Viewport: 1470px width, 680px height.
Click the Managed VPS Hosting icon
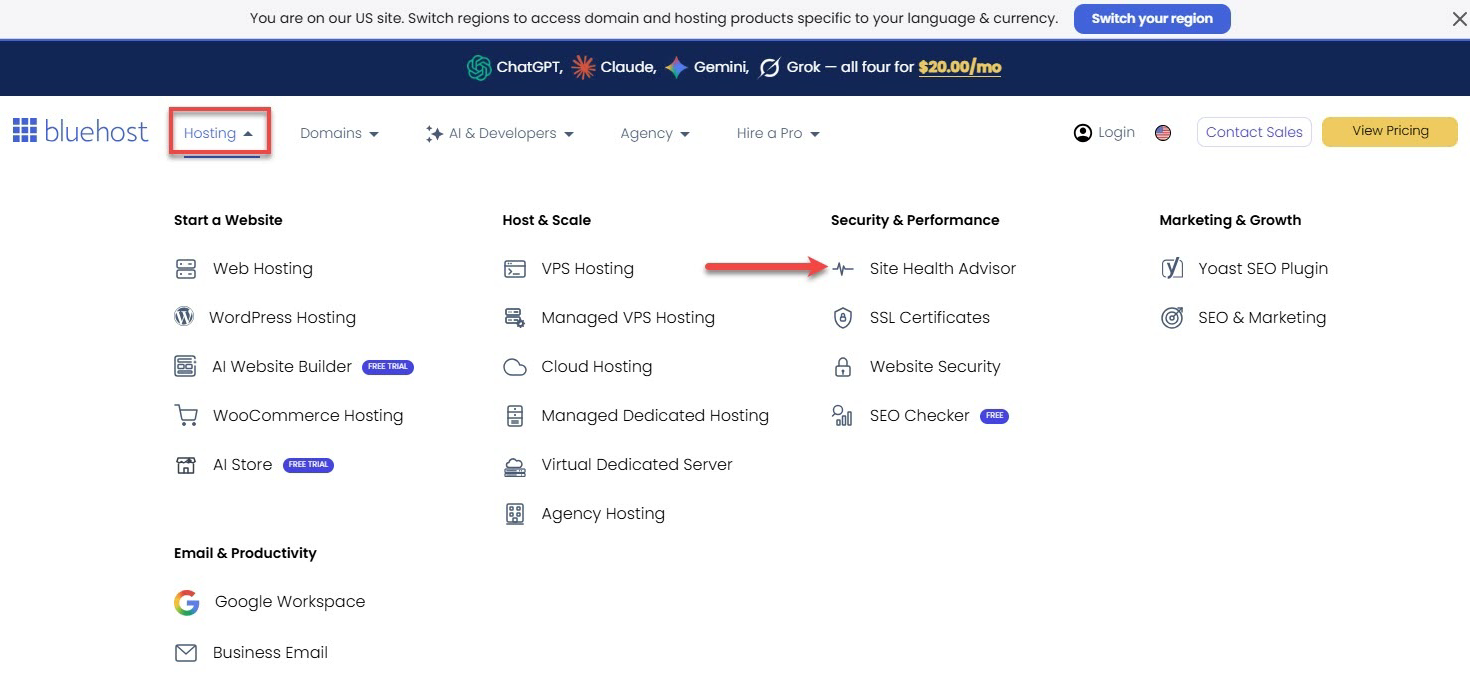[515, 318]
